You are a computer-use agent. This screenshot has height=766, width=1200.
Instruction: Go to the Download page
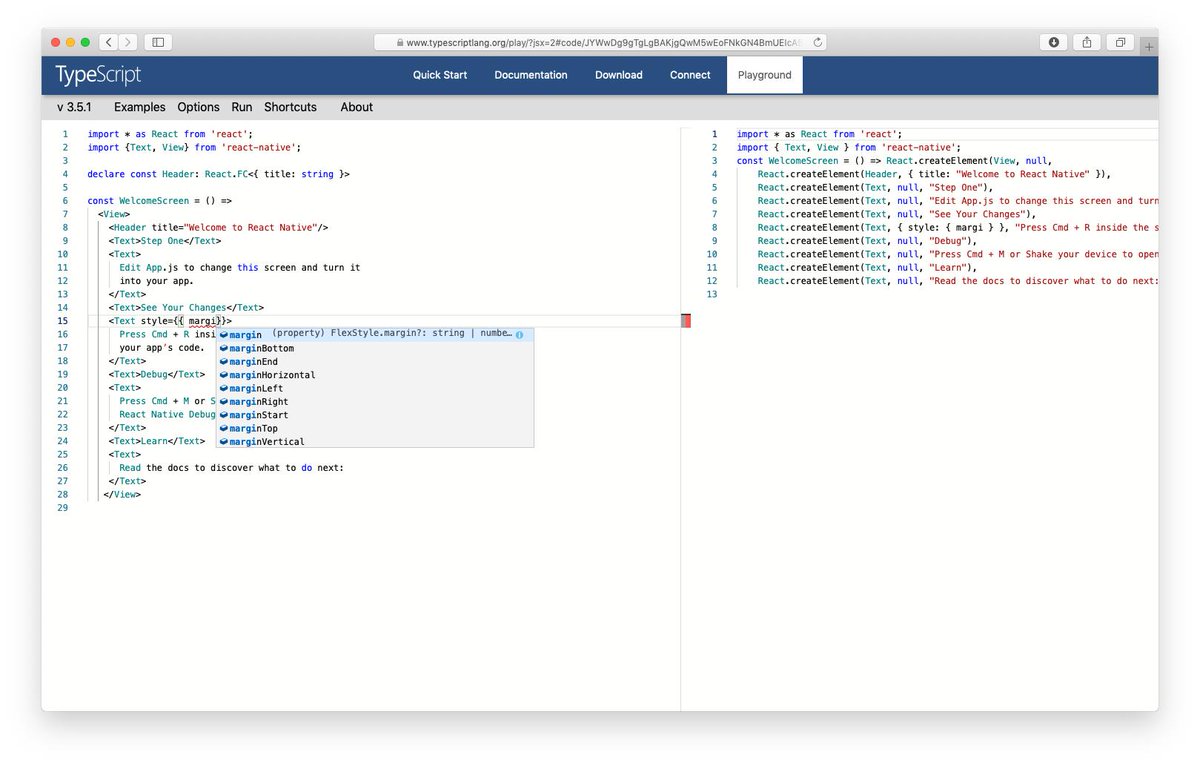(619, 75)
